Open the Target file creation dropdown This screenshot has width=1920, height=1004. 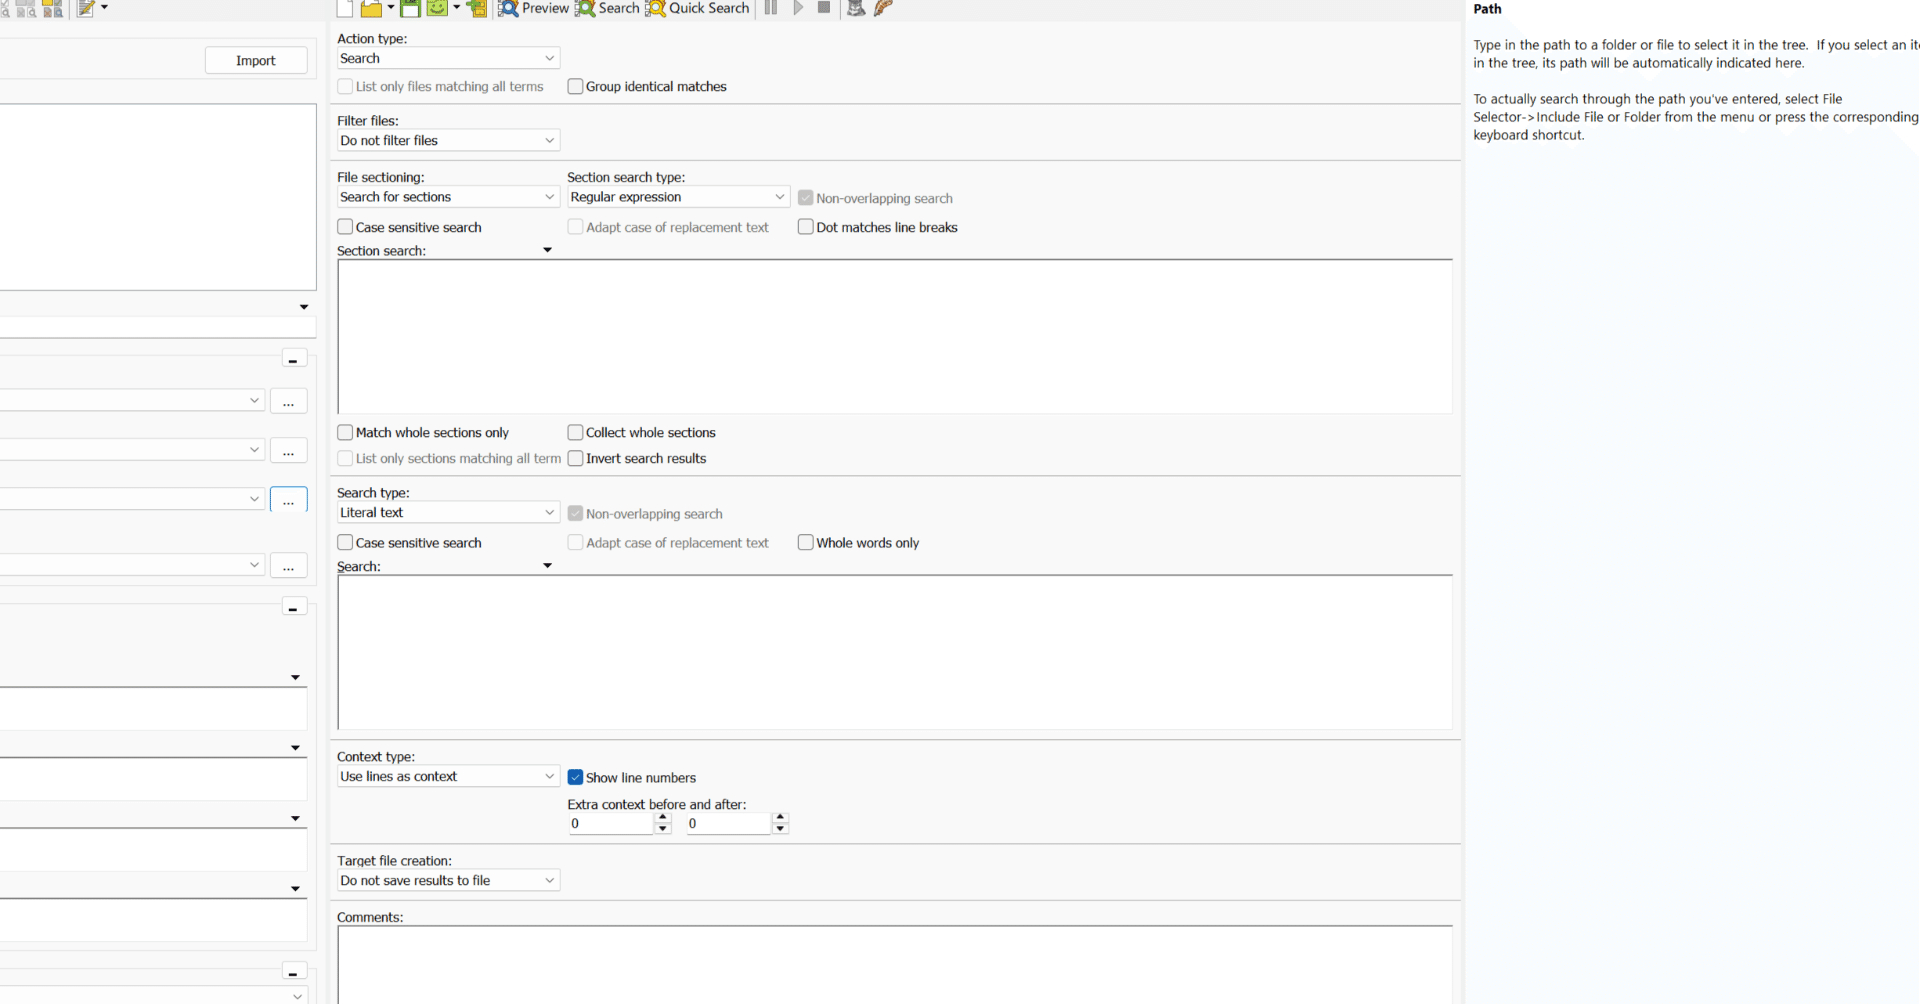pyautogui.click(x=448, y=880)
